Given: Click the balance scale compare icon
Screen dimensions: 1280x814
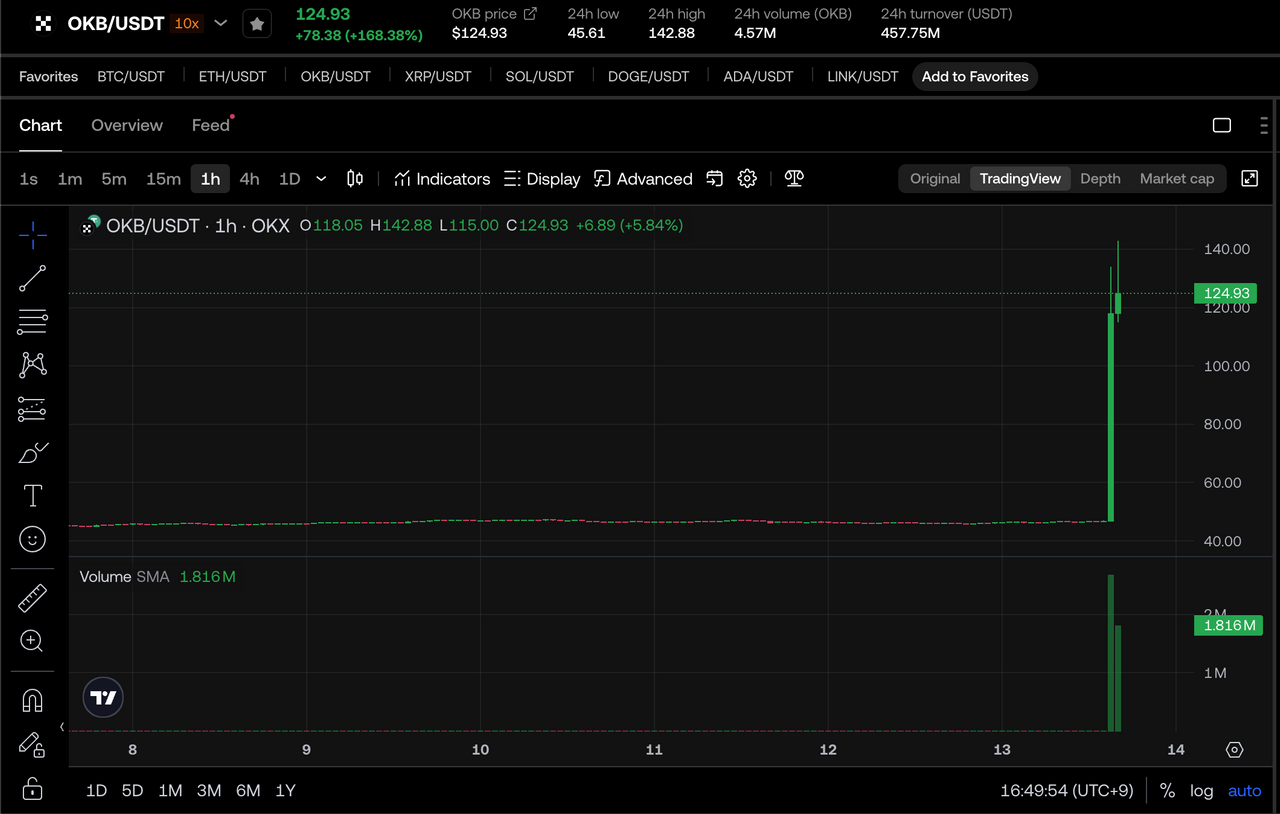Looking at the screenshot, I should point(795,178).
